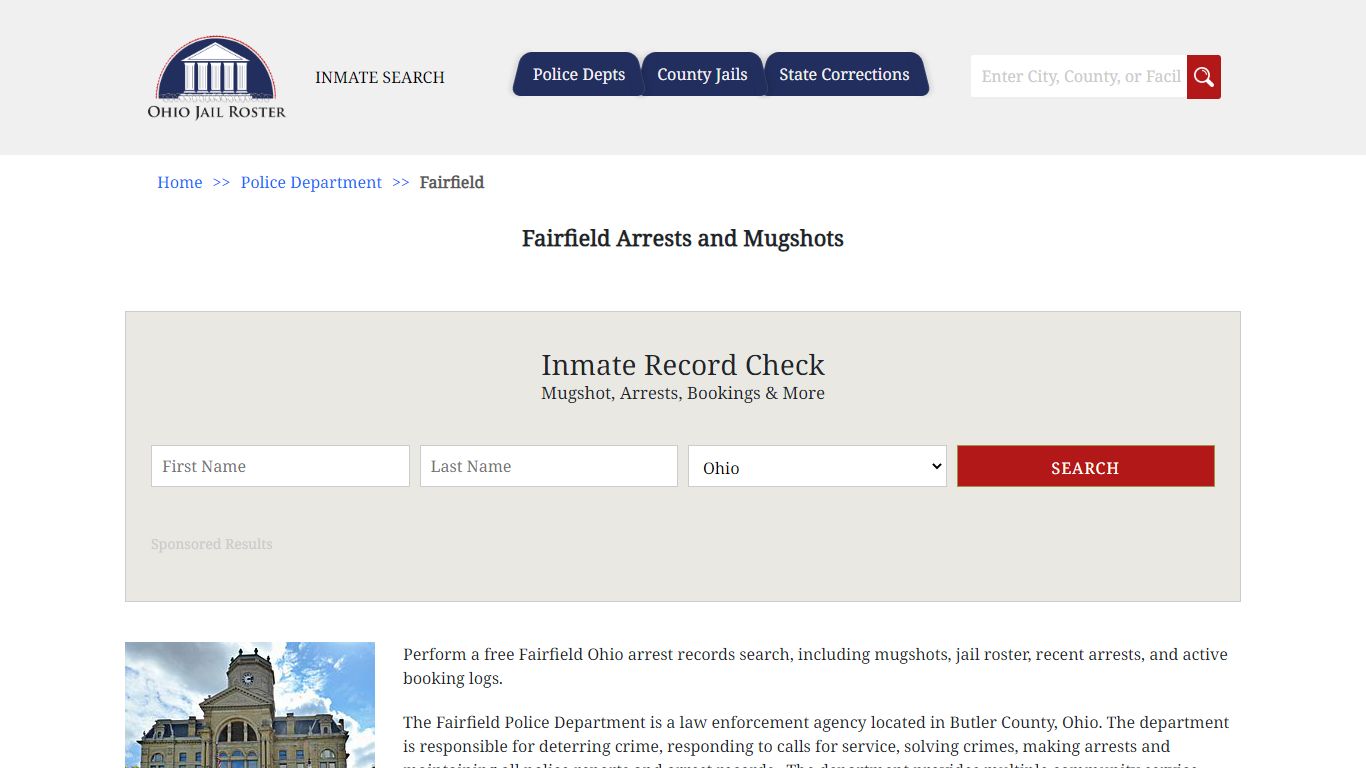Viewport: 1366px width, 768px height.
Task: Click the Inmate Record Check heading
Action: [683, 365]
